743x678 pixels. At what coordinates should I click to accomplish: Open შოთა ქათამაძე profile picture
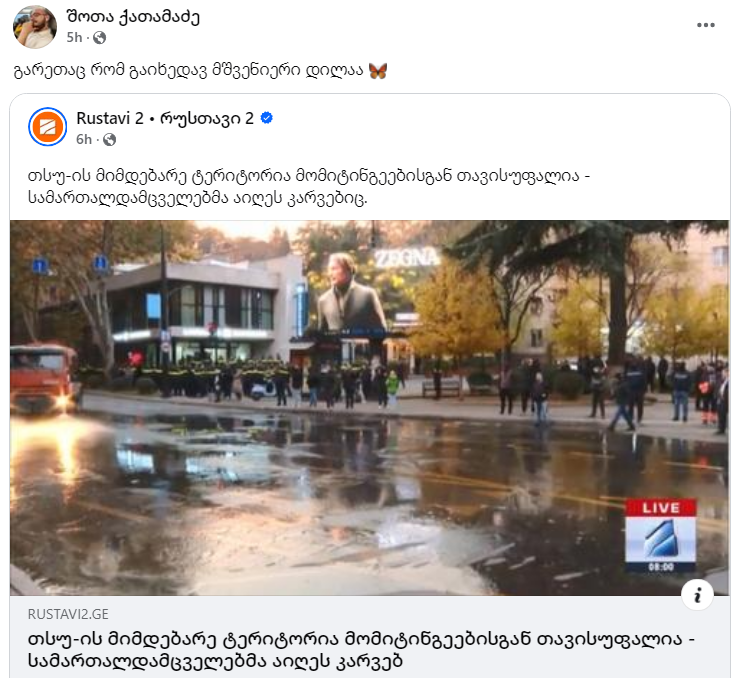34,27
